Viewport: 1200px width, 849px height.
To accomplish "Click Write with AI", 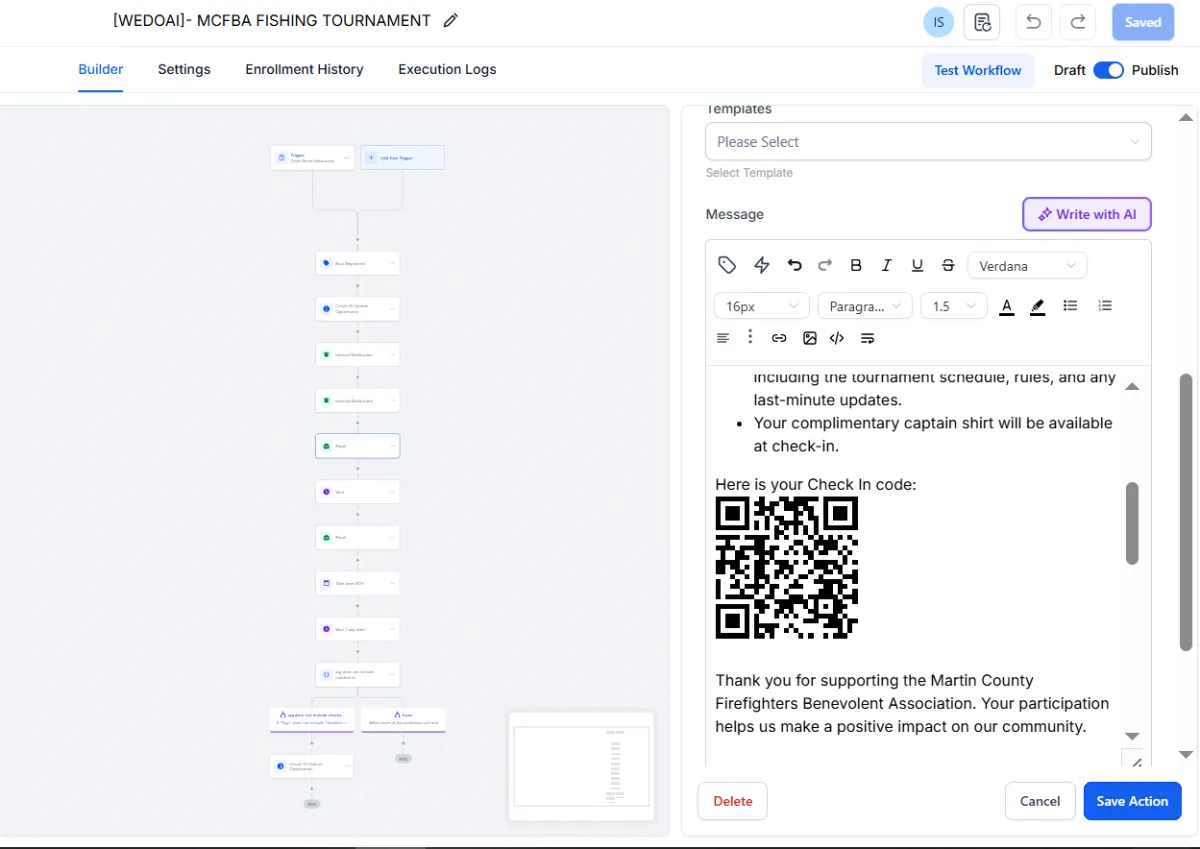I will click(1087, 214).
